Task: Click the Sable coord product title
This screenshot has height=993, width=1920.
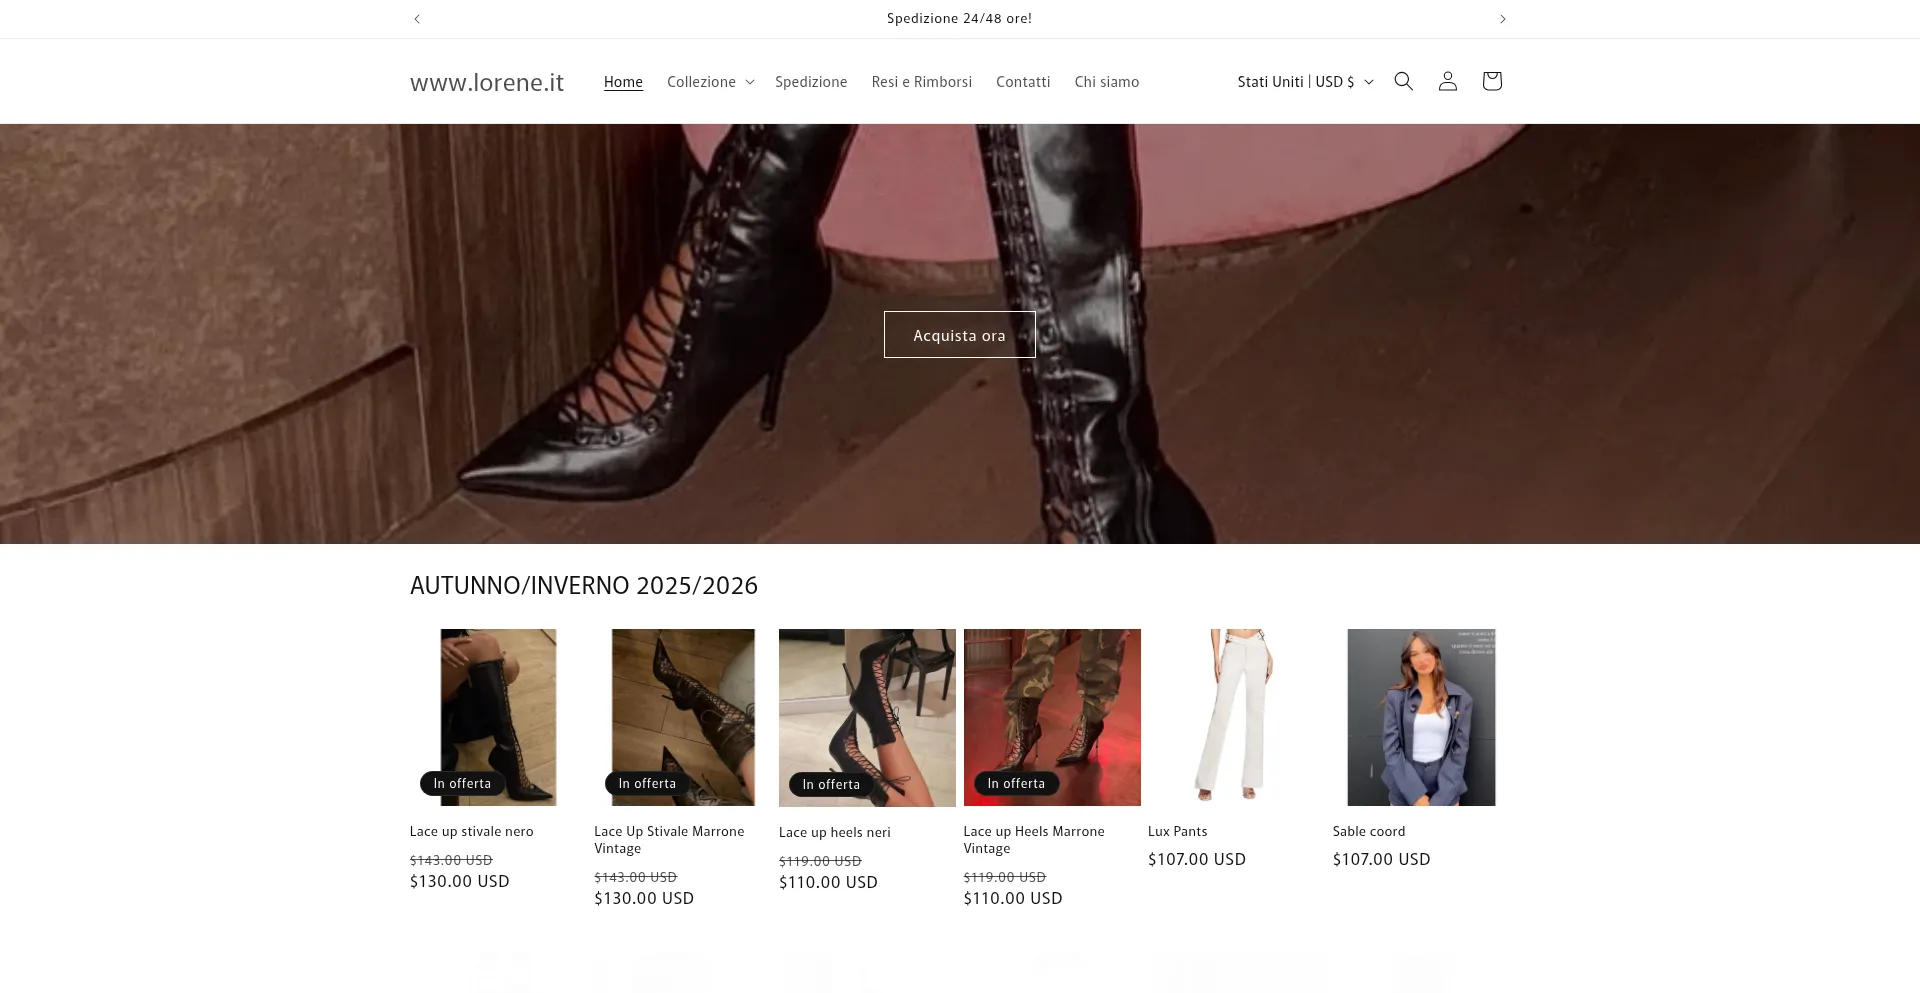Action: coord(1368,831)
